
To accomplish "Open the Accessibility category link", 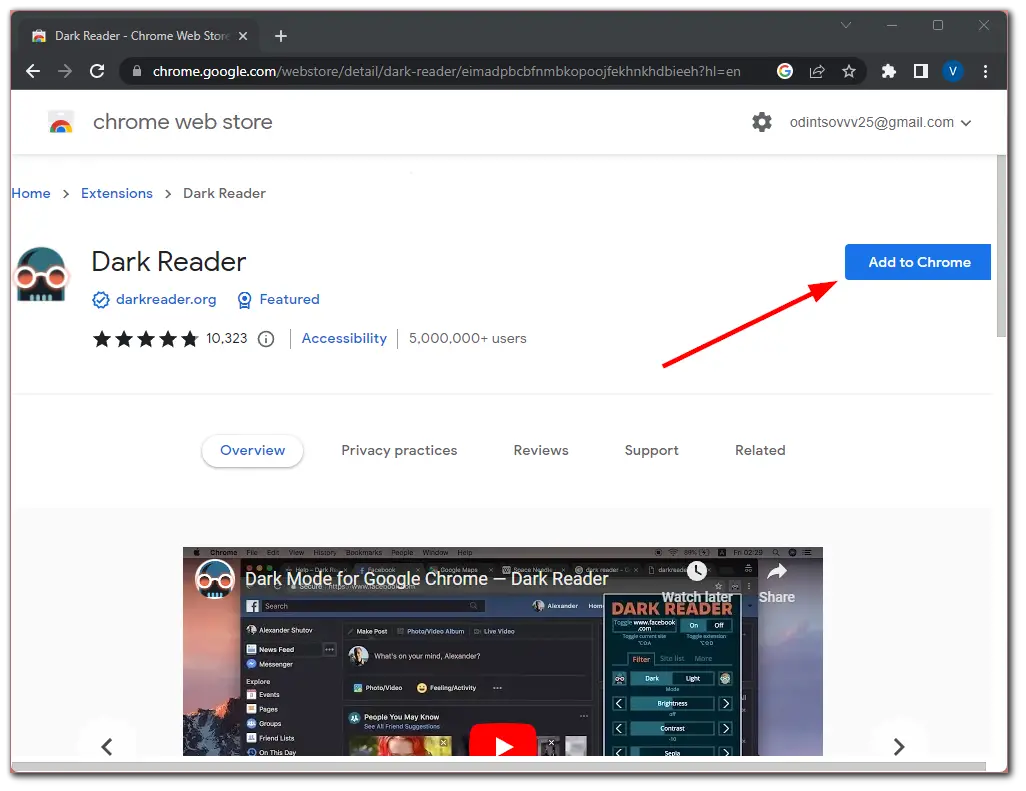I will [x=344, y=339].
